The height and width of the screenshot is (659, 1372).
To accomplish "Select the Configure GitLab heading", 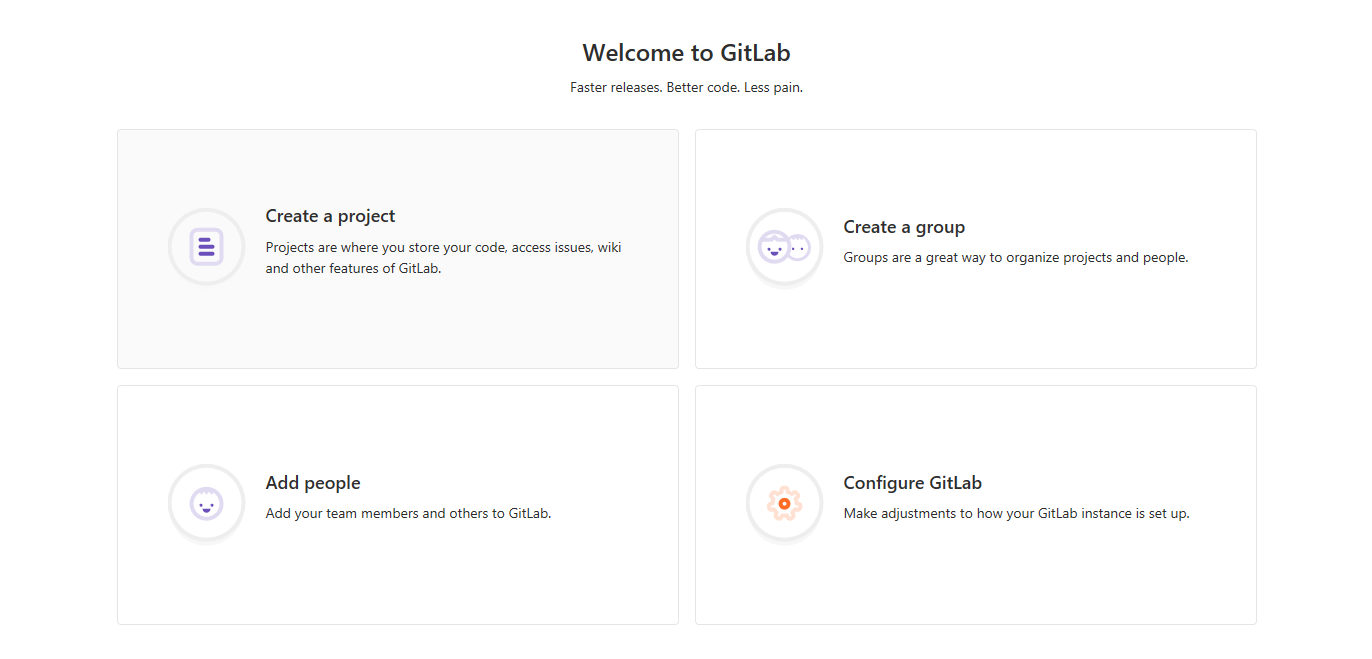I will tap(912, 483).
